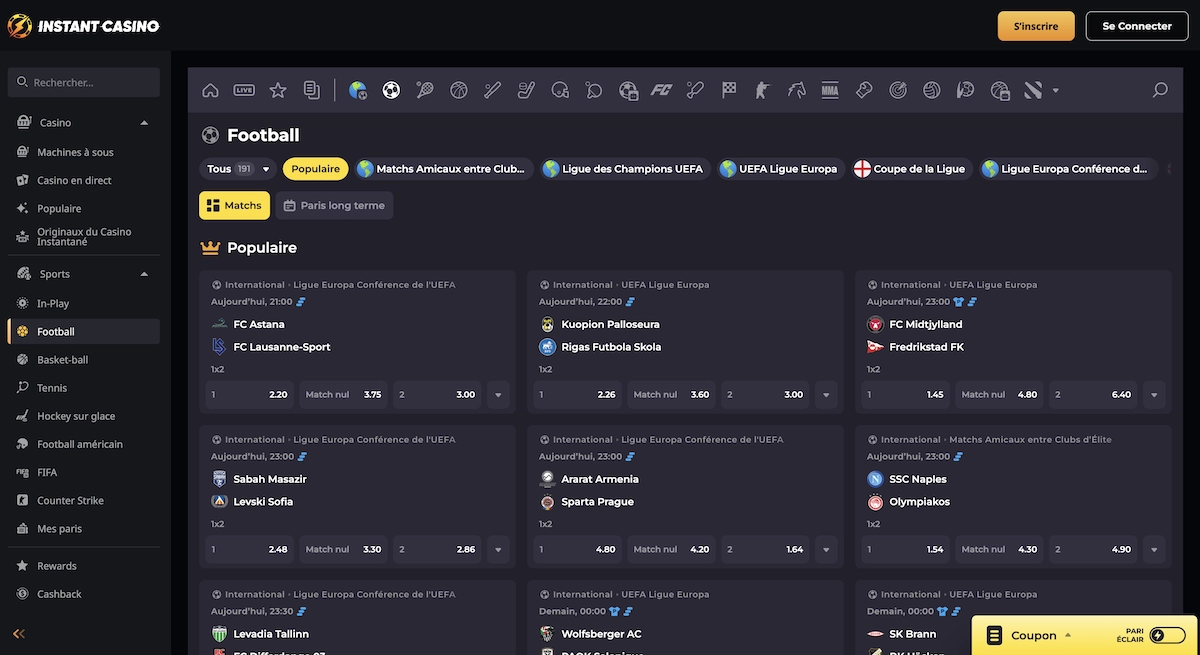The height and width of the screenshot is (655, 1200).
Task: Click inside the Rechercher search field
Action: 83,81
